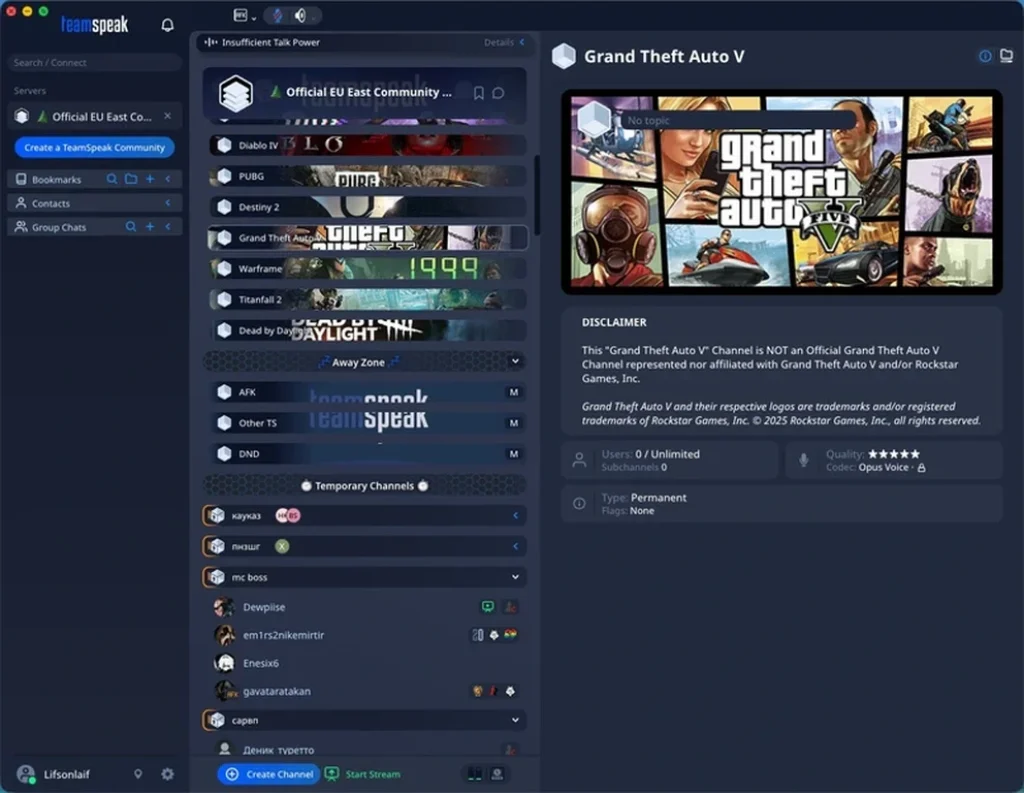The width and height of the screenshot is (1024, 793).
Task: Add a new bookmark with plus
Action: coord(150,179)
